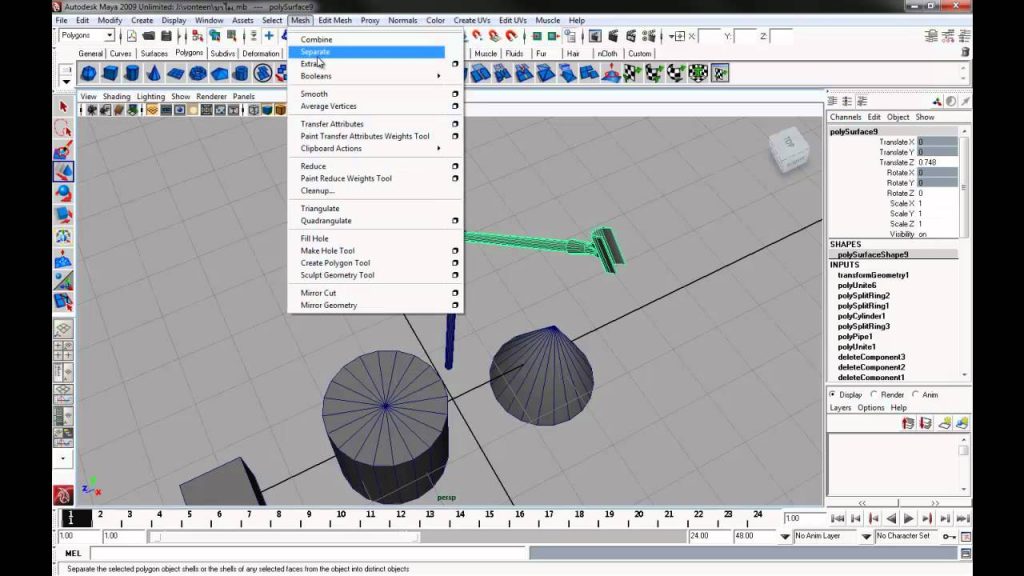Viewport: 1024px width, 576px height.
Task: Click the shelf trash can icon
Action: coord(965,52)
